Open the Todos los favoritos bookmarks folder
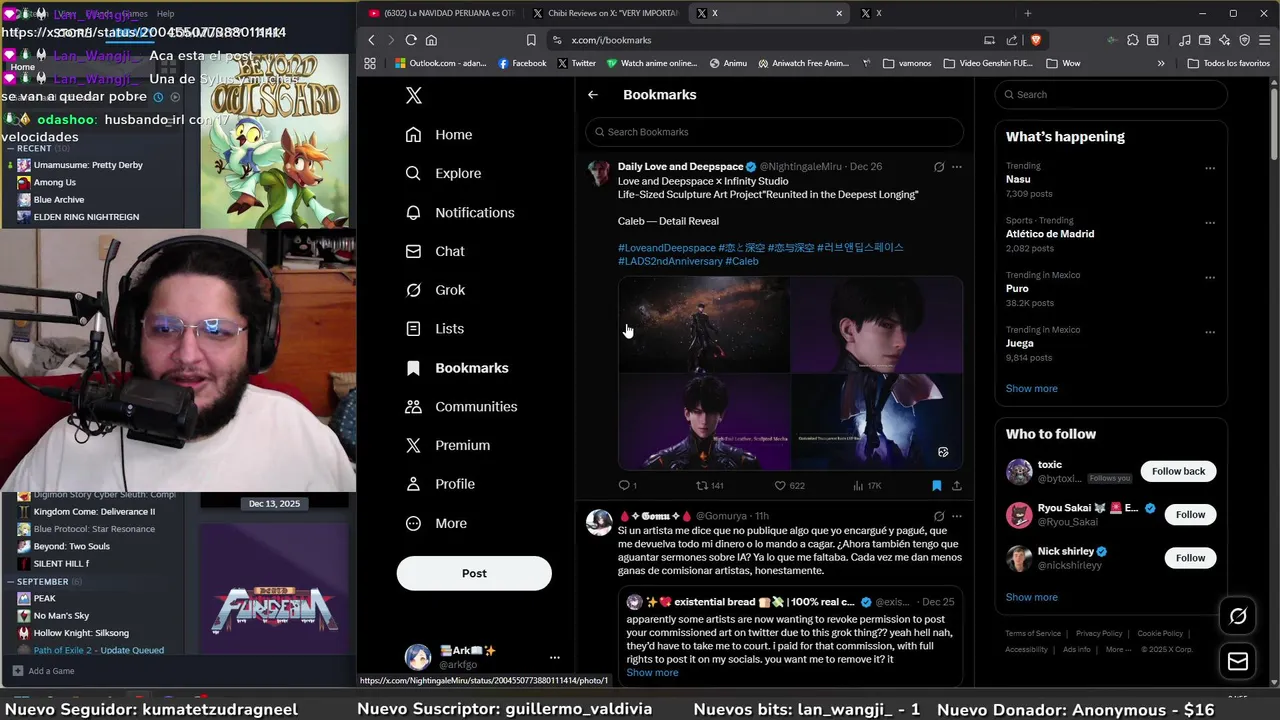 (1229, 63)
